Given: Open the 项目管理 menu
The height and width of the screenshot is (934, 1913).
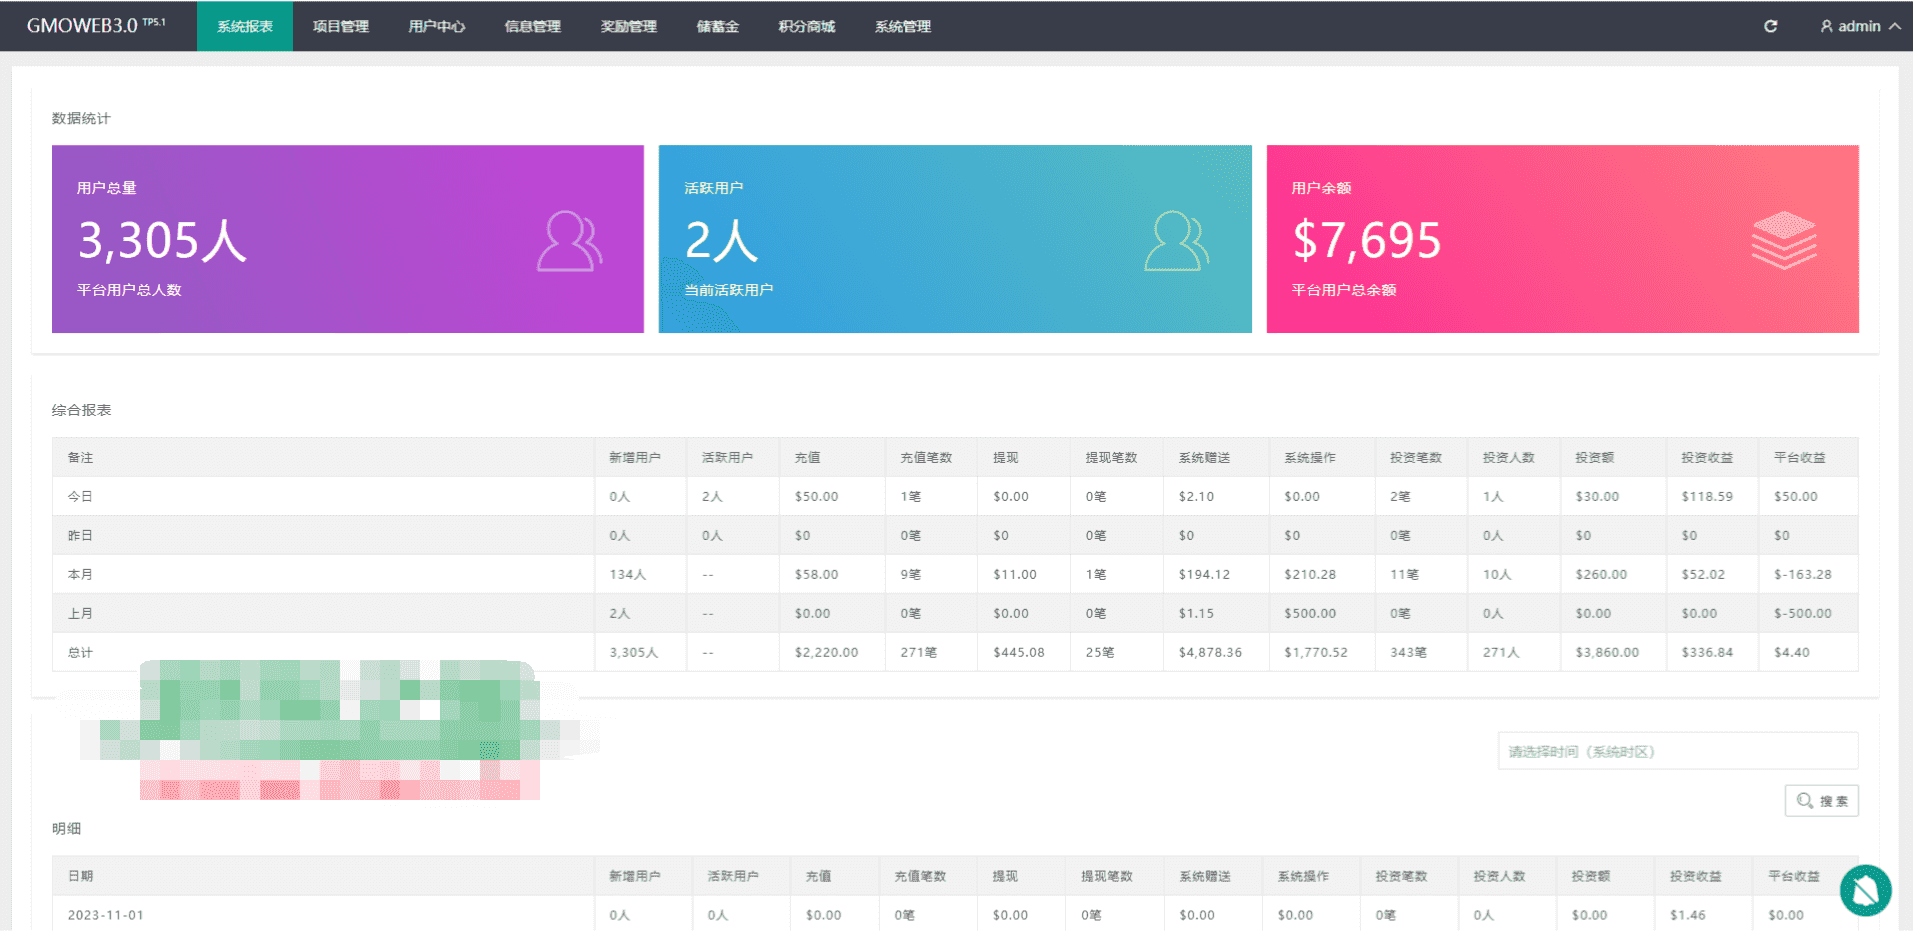Looking at the screenshot, I should (341, 26).
